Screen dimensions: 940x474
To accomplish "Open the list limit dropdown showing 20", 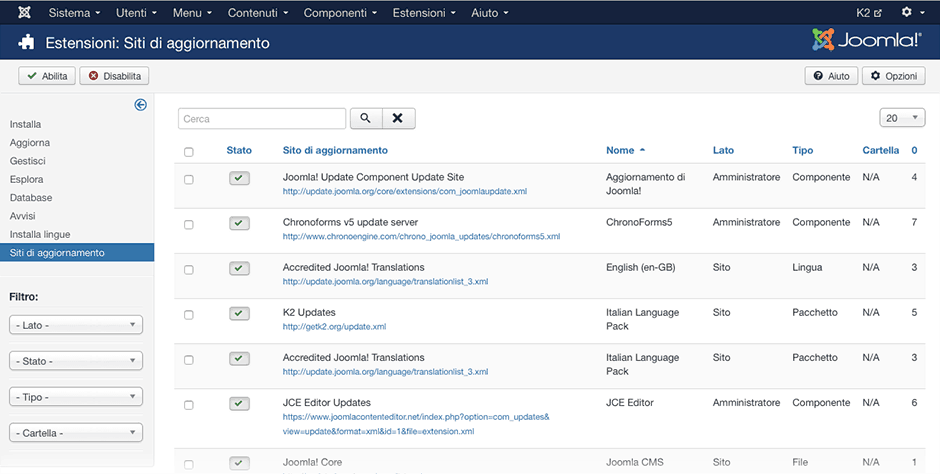I will pos(902,118).
